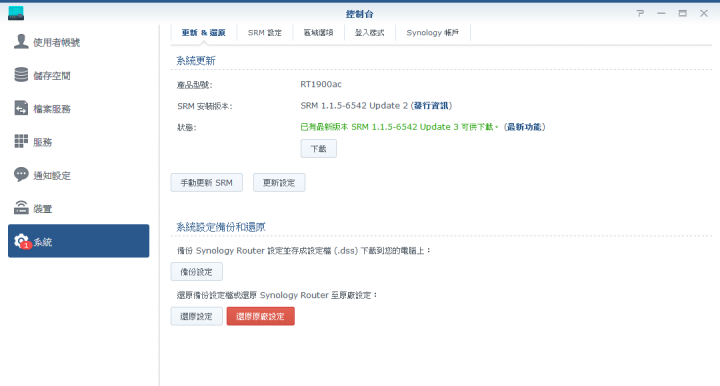
Task: Click 手動更新 SRM button
Action: pyautogui.click(x=207, y=183)
